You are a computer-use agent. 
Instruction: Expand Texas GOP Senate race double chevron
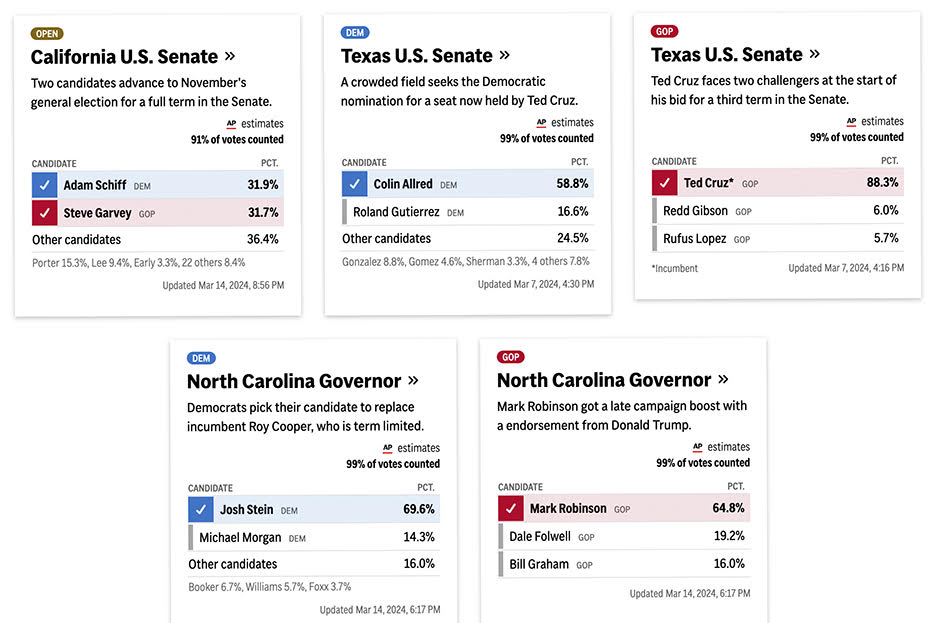[x=815, y=54]
